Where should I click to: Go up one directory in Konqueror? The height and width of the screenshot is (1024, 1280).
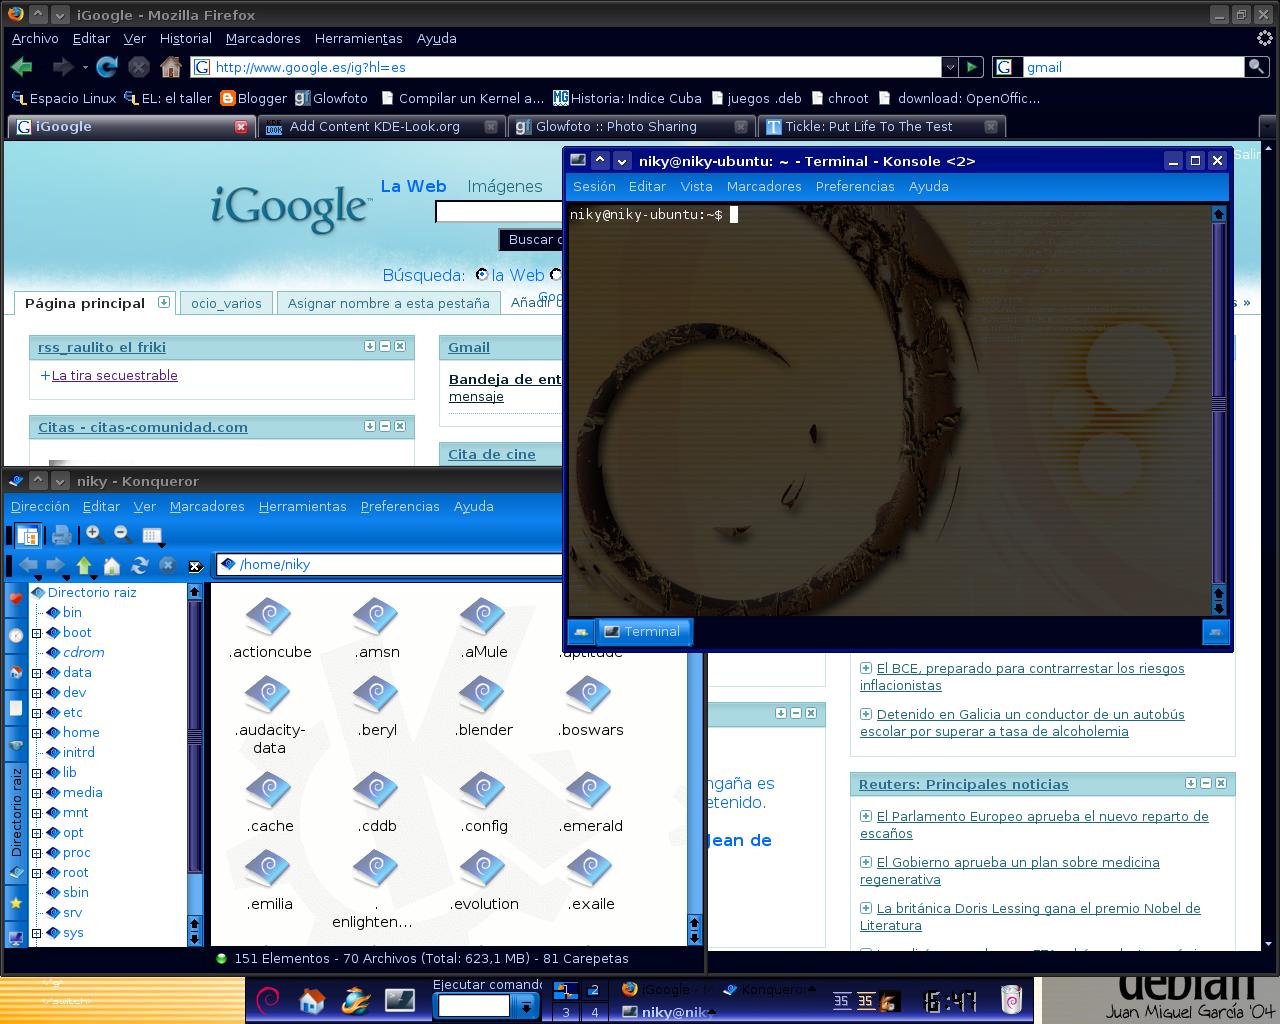pyautogui.click(x=84, y=565)
